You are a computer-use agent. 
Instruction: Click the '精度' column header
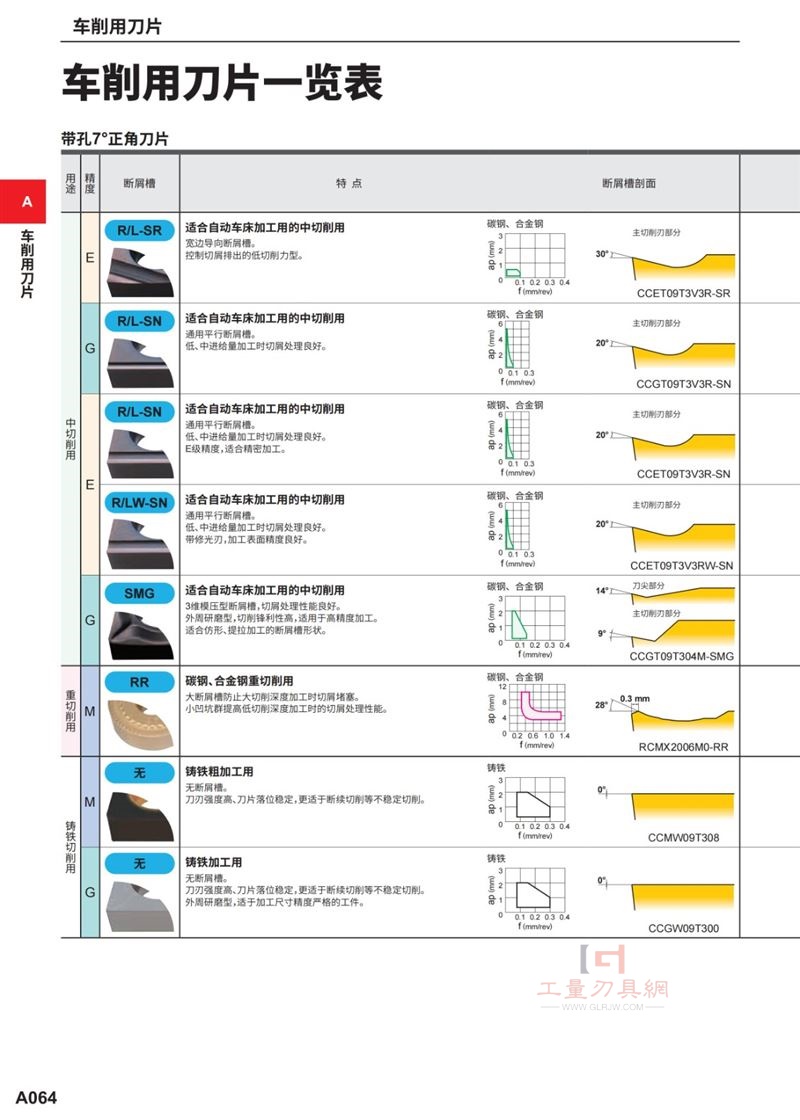click(90, 184)
